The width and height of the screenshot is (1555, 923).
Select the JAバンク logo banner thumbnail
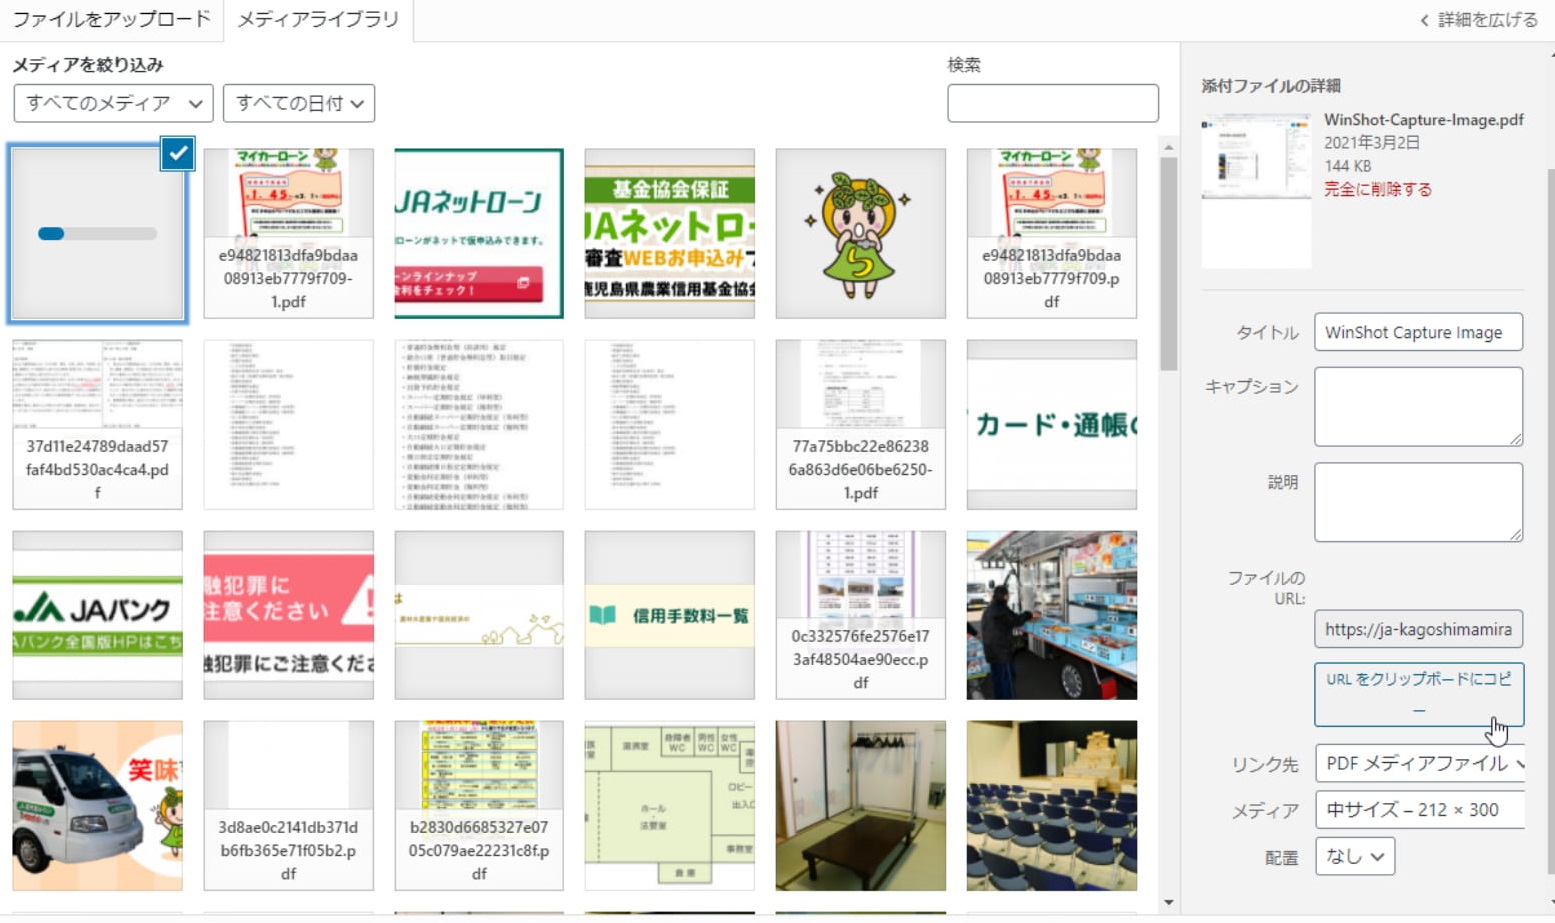97,615
